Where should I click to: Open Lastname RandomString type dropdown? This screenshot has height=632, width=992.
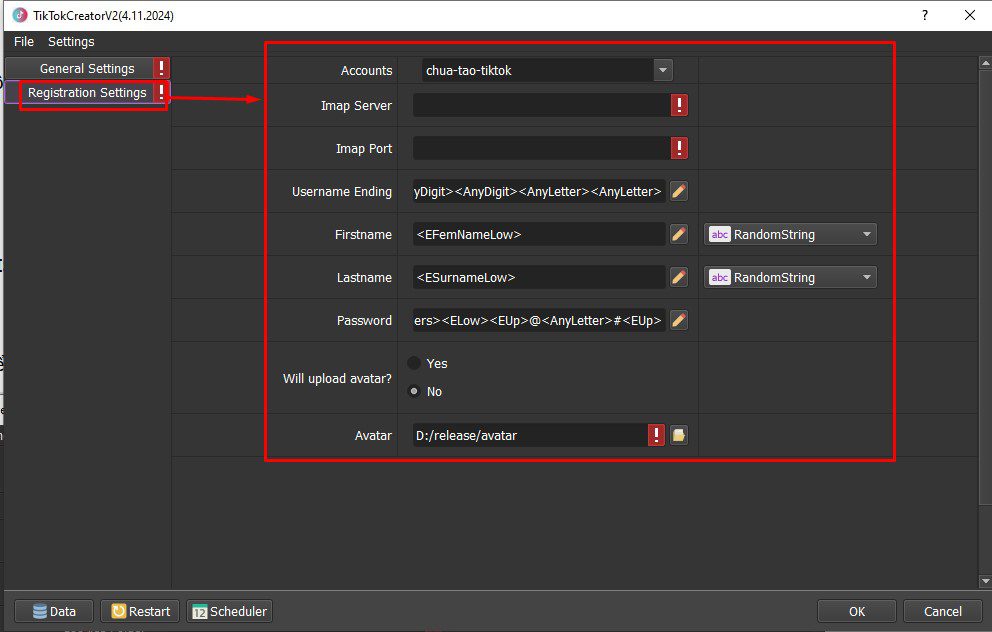coord(790,277)
